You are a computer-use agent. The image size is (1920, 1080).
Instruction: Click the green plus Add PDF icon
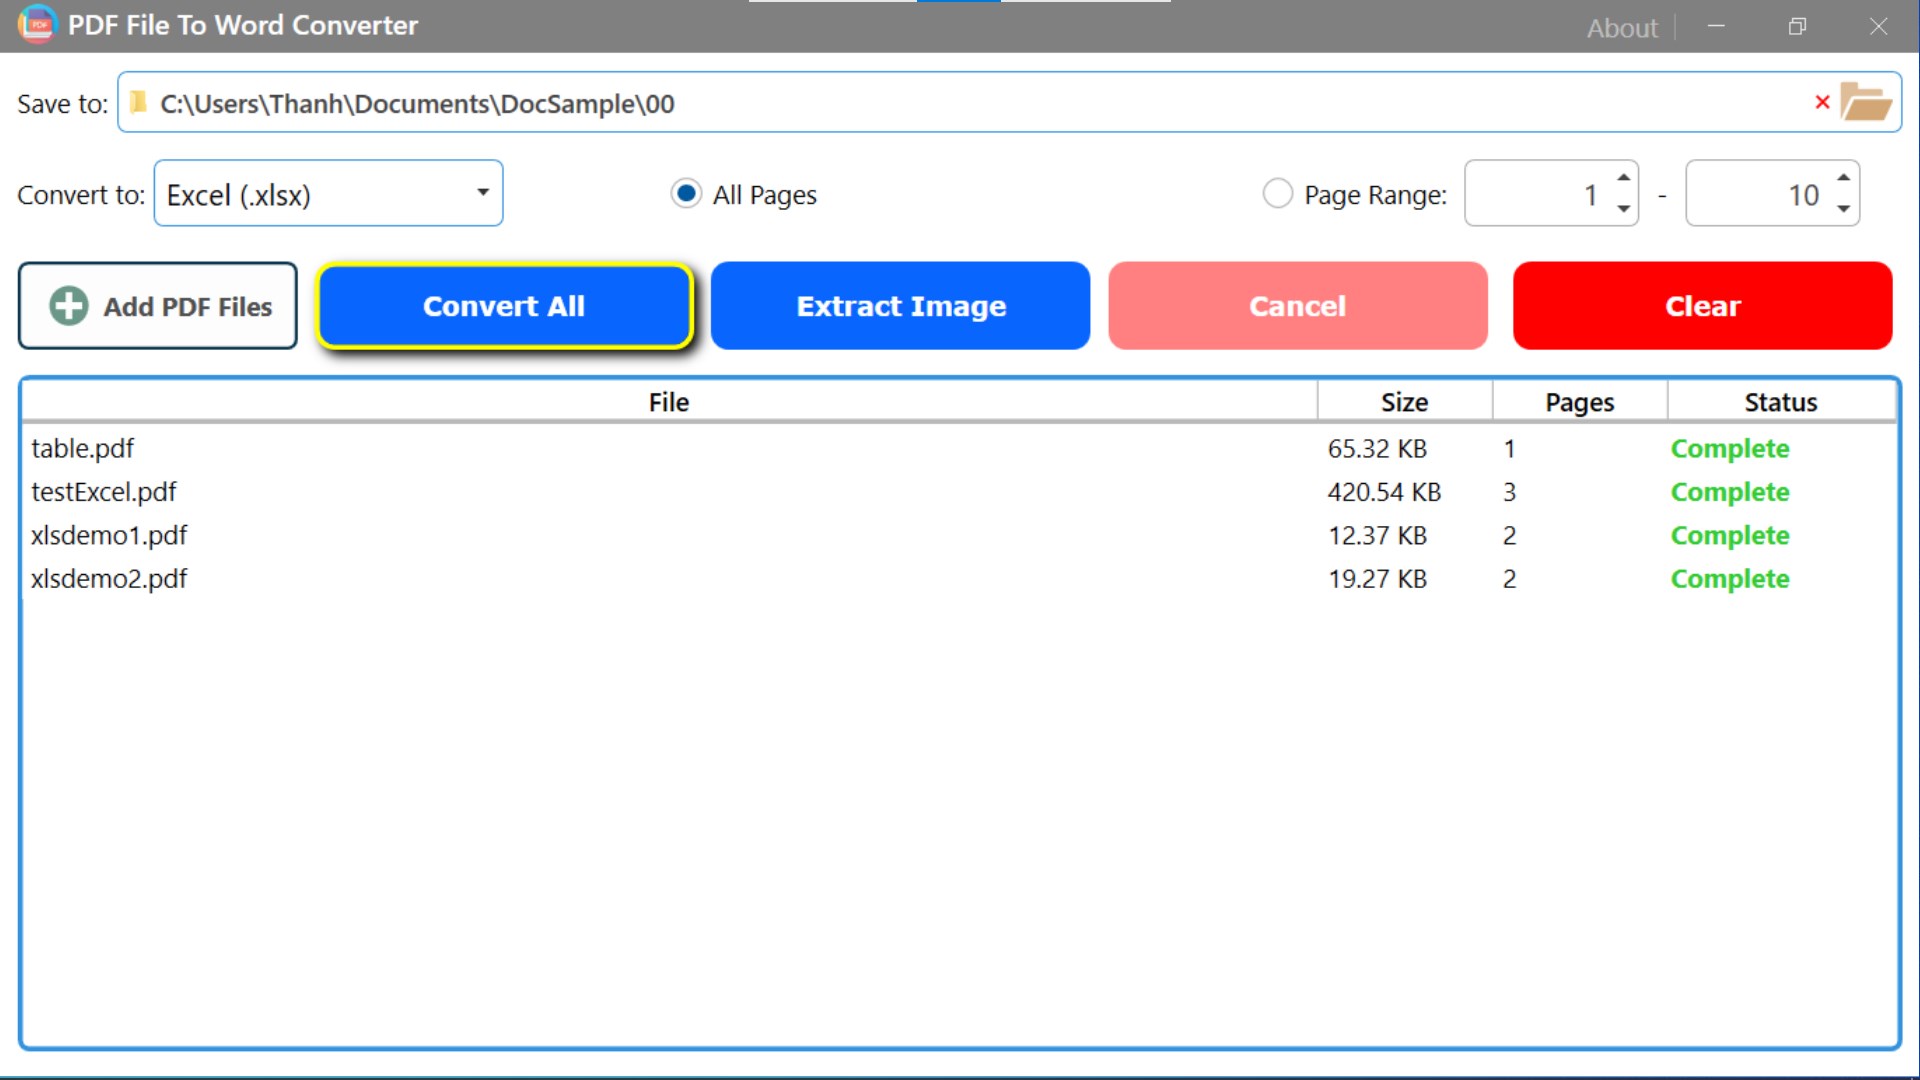coord(69,306)
